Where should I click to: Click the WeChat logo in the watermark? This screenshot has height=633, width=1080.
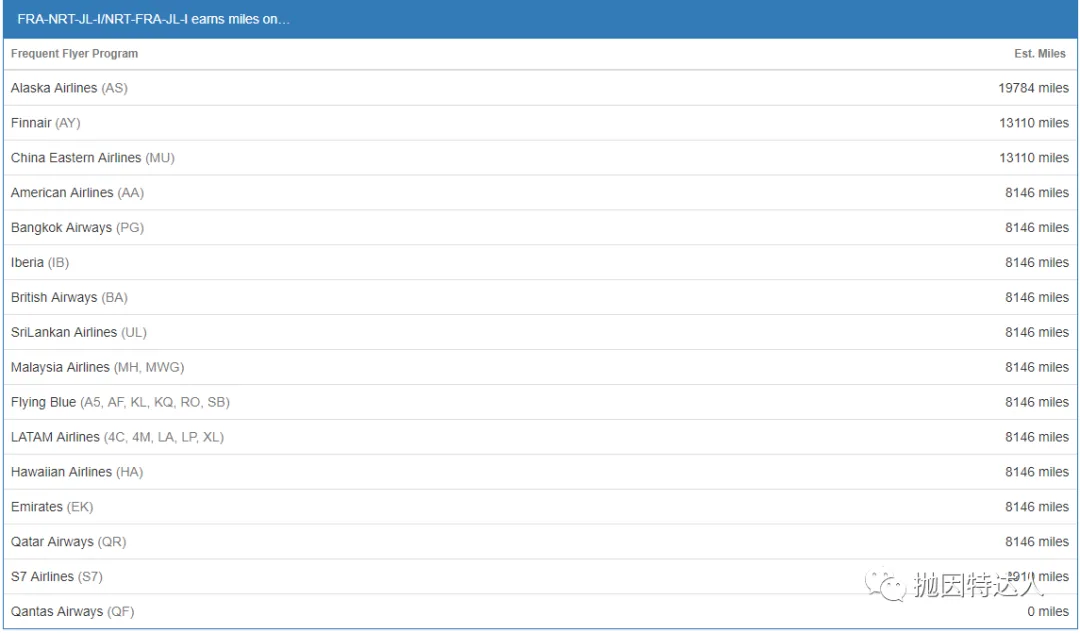click(886, 585)
